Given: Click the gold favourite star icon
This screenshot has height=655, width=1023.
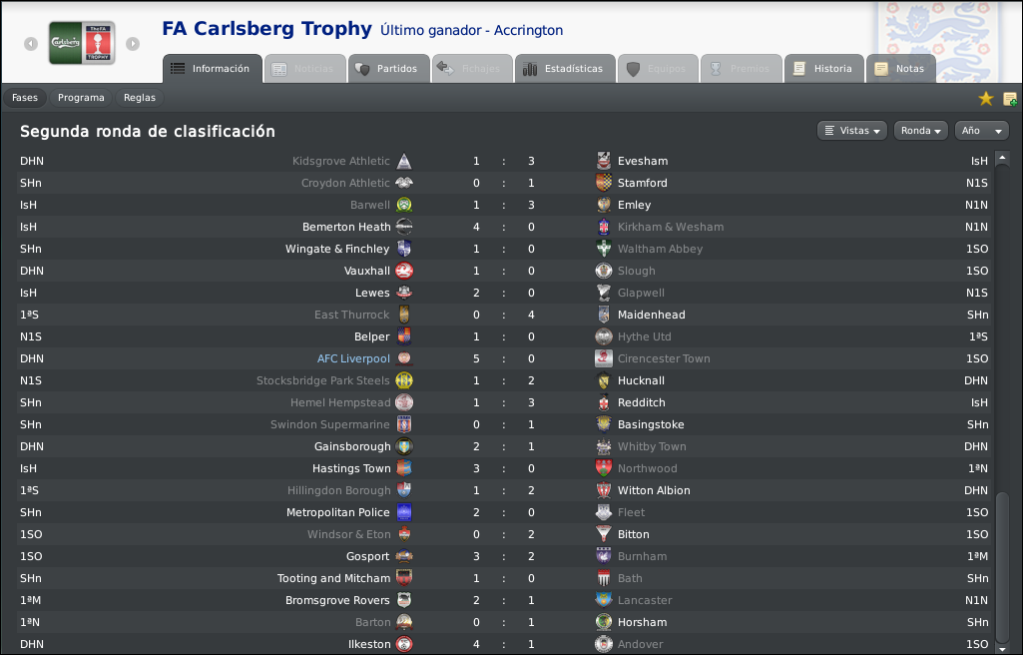Looking at the screenshot, I should [985, 99].
